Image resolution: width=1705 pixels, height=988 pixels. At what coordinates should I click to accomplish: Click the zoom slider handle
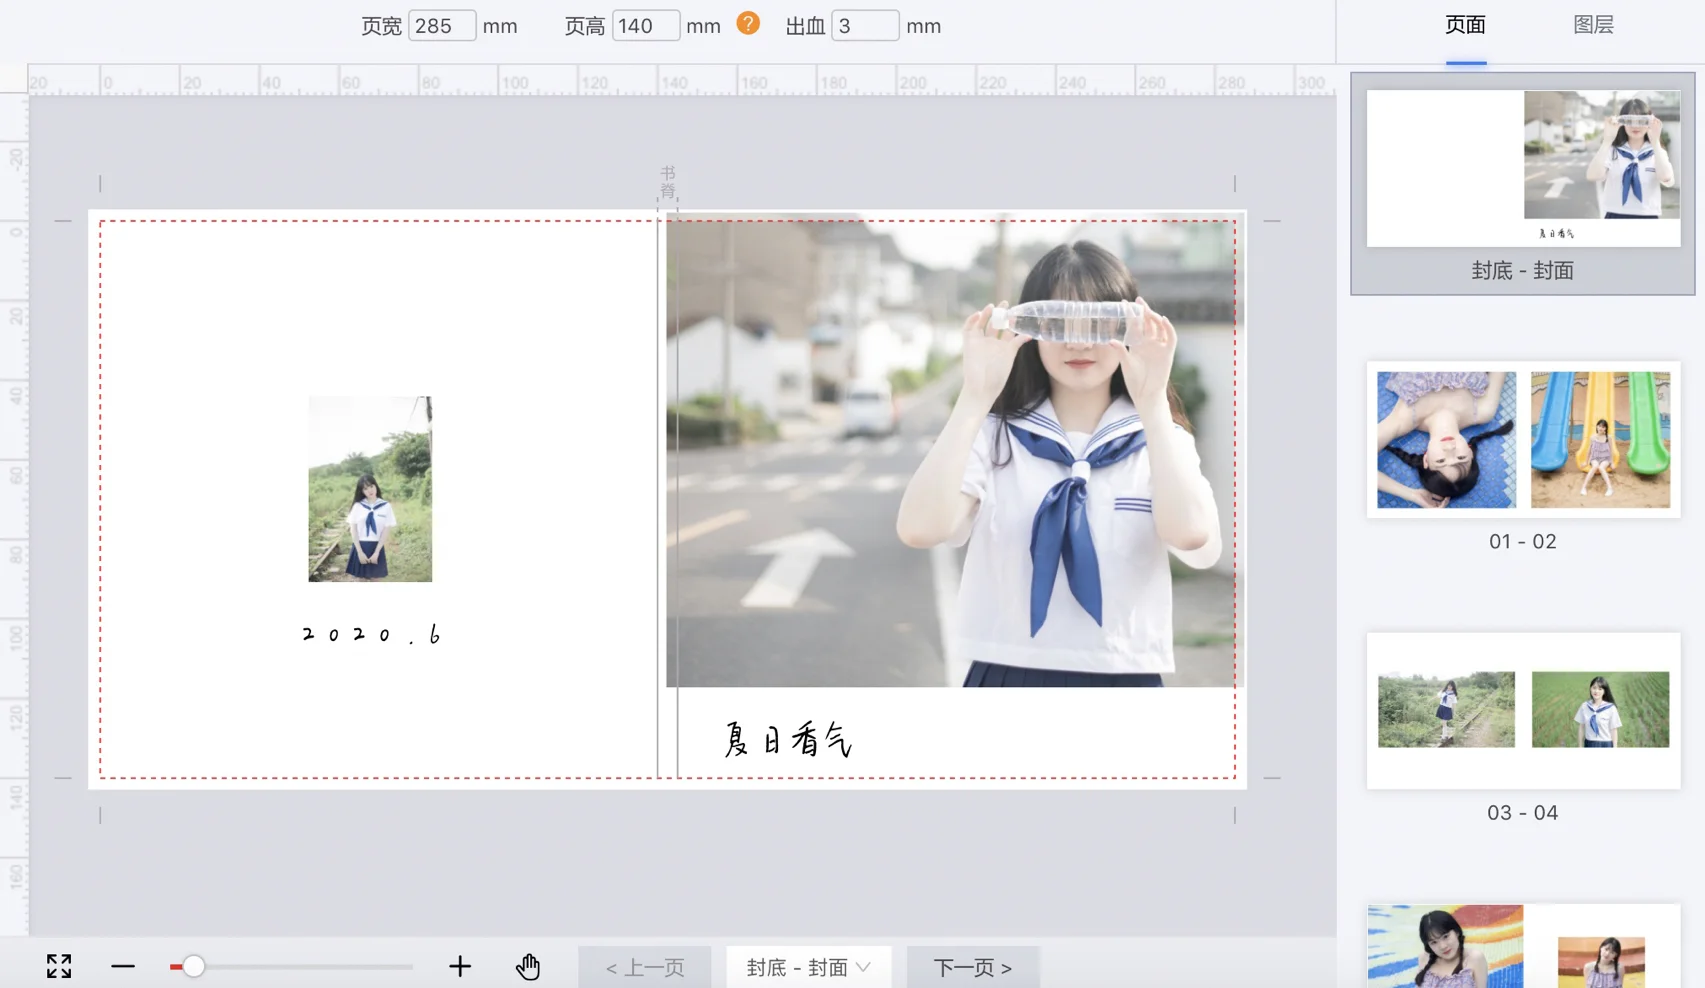(193, 966)
